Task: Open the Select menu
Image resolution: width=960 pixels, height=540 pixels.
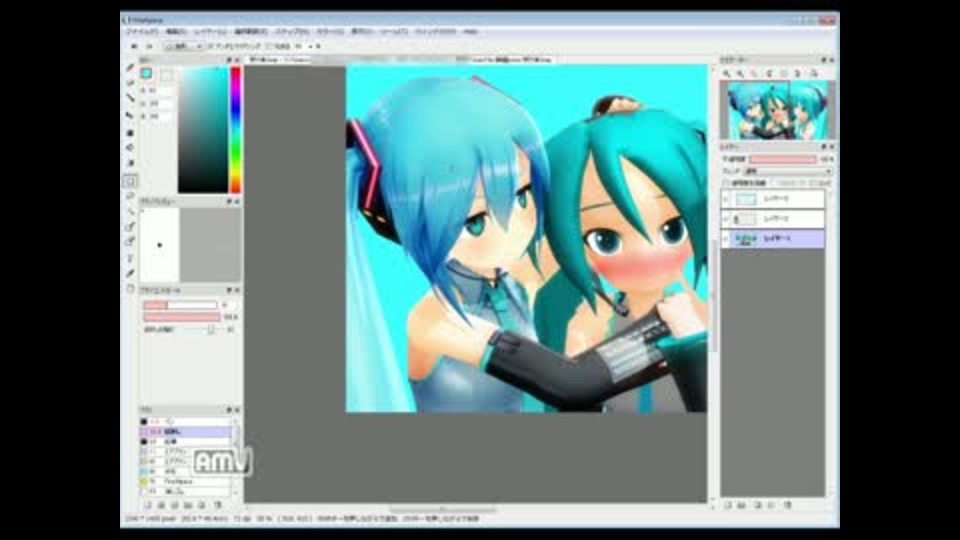Action: coord(250,31)
